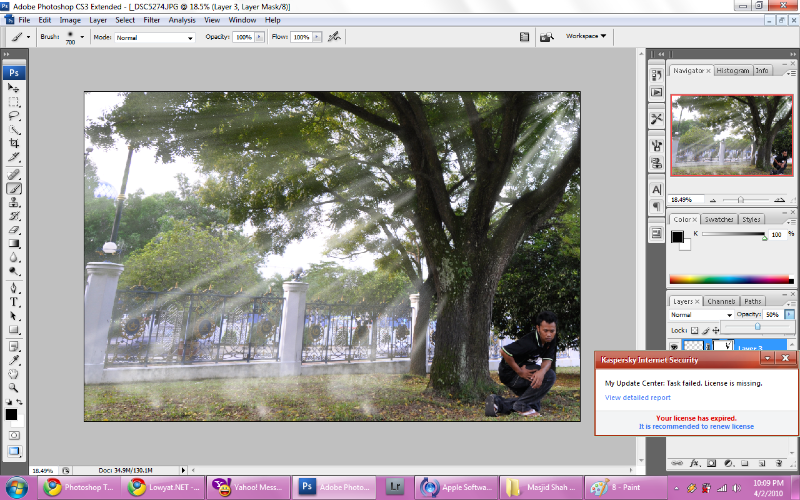Open the brush Mode dropdown
The width and height of the screenshot is (800, 500).
coord(155,37)
